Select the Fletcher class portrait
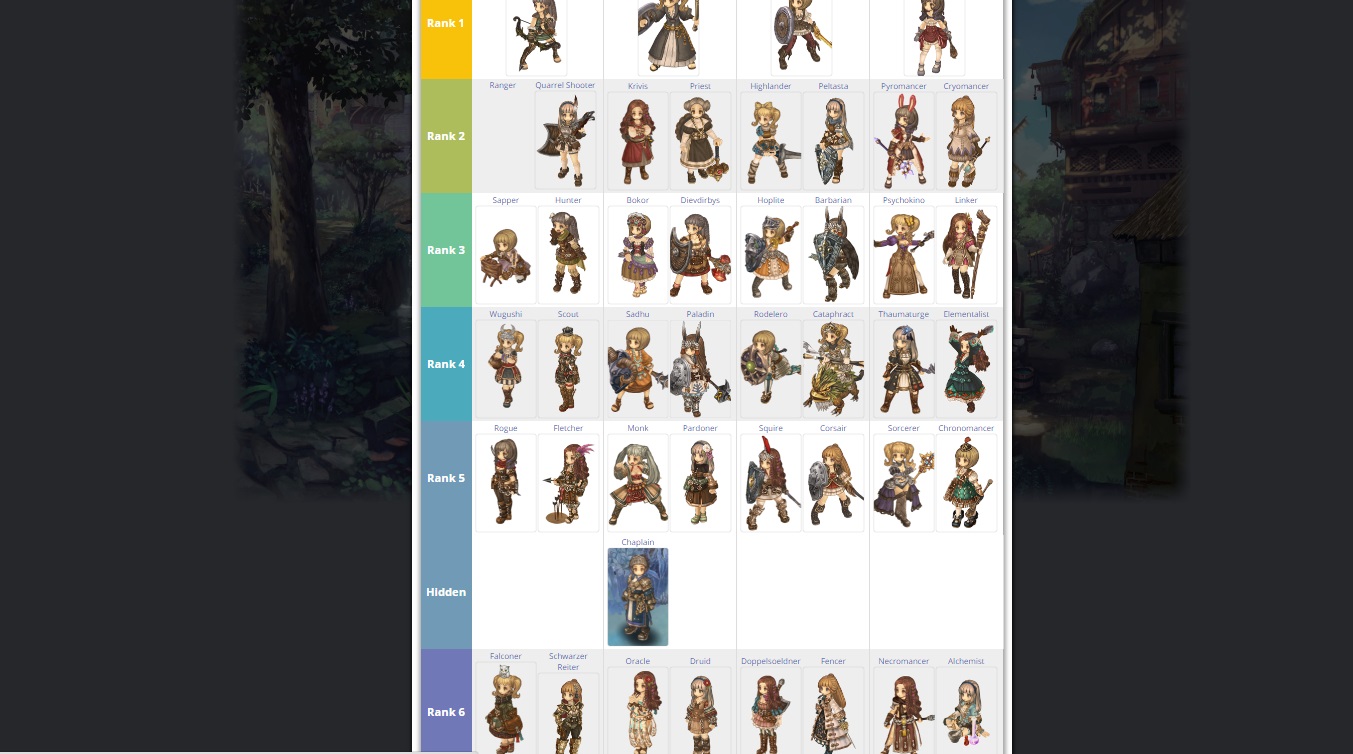Screen dimensions: 1353x754 coord(568,483)
